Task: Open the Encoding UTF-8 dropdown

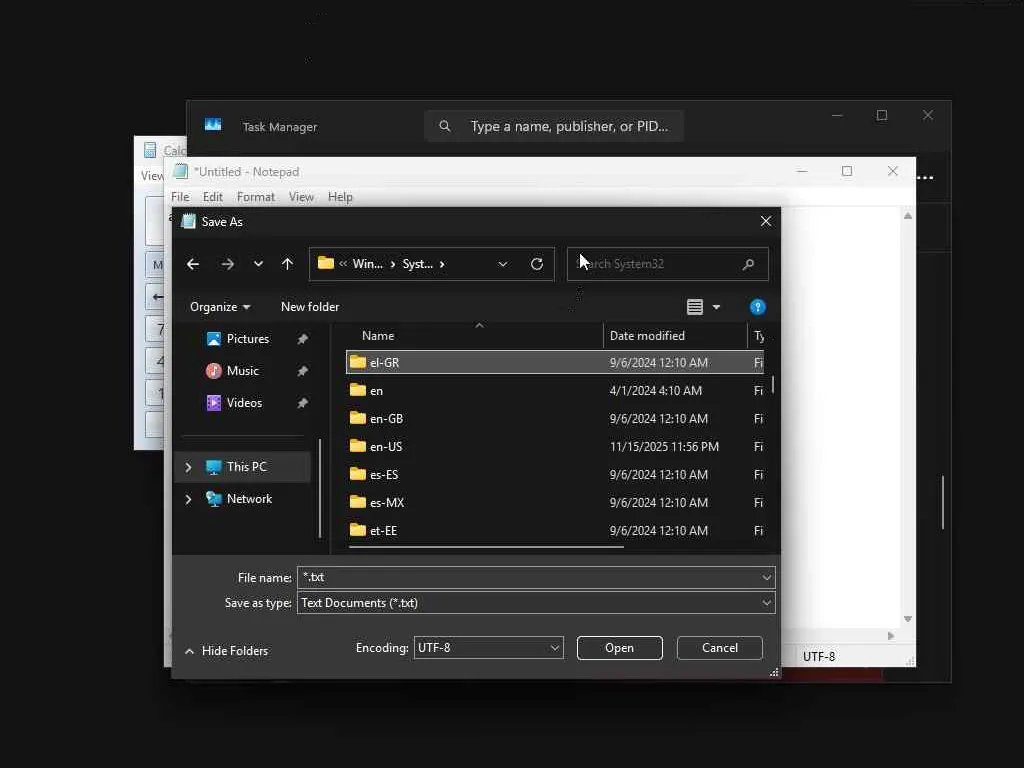Action: pos(488,648)
